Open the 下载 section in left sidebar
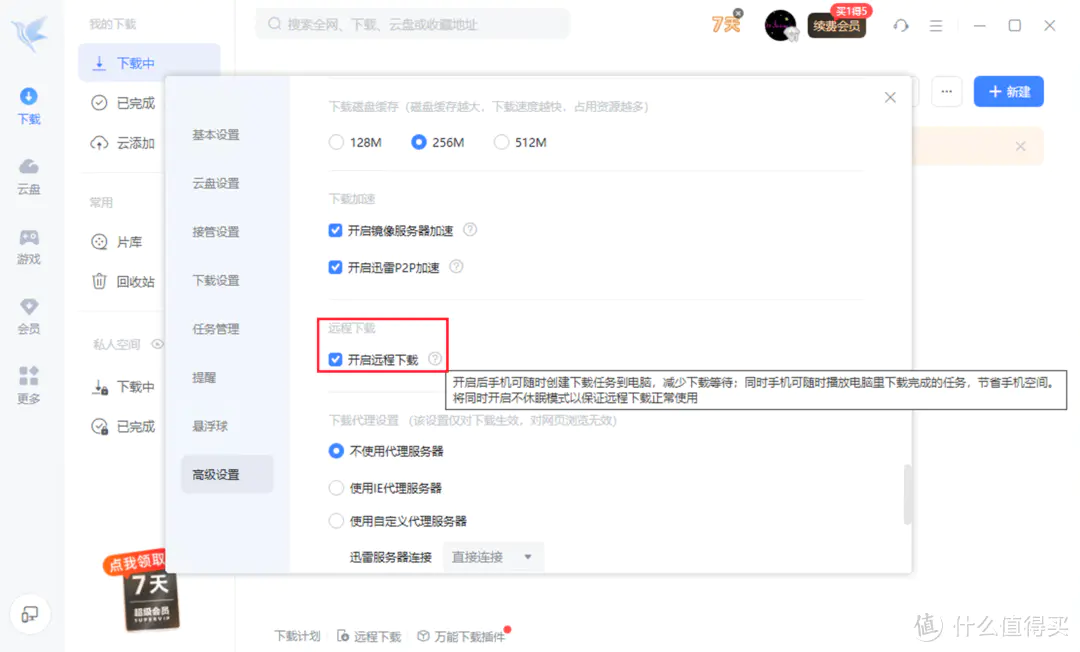 point(29,107)
